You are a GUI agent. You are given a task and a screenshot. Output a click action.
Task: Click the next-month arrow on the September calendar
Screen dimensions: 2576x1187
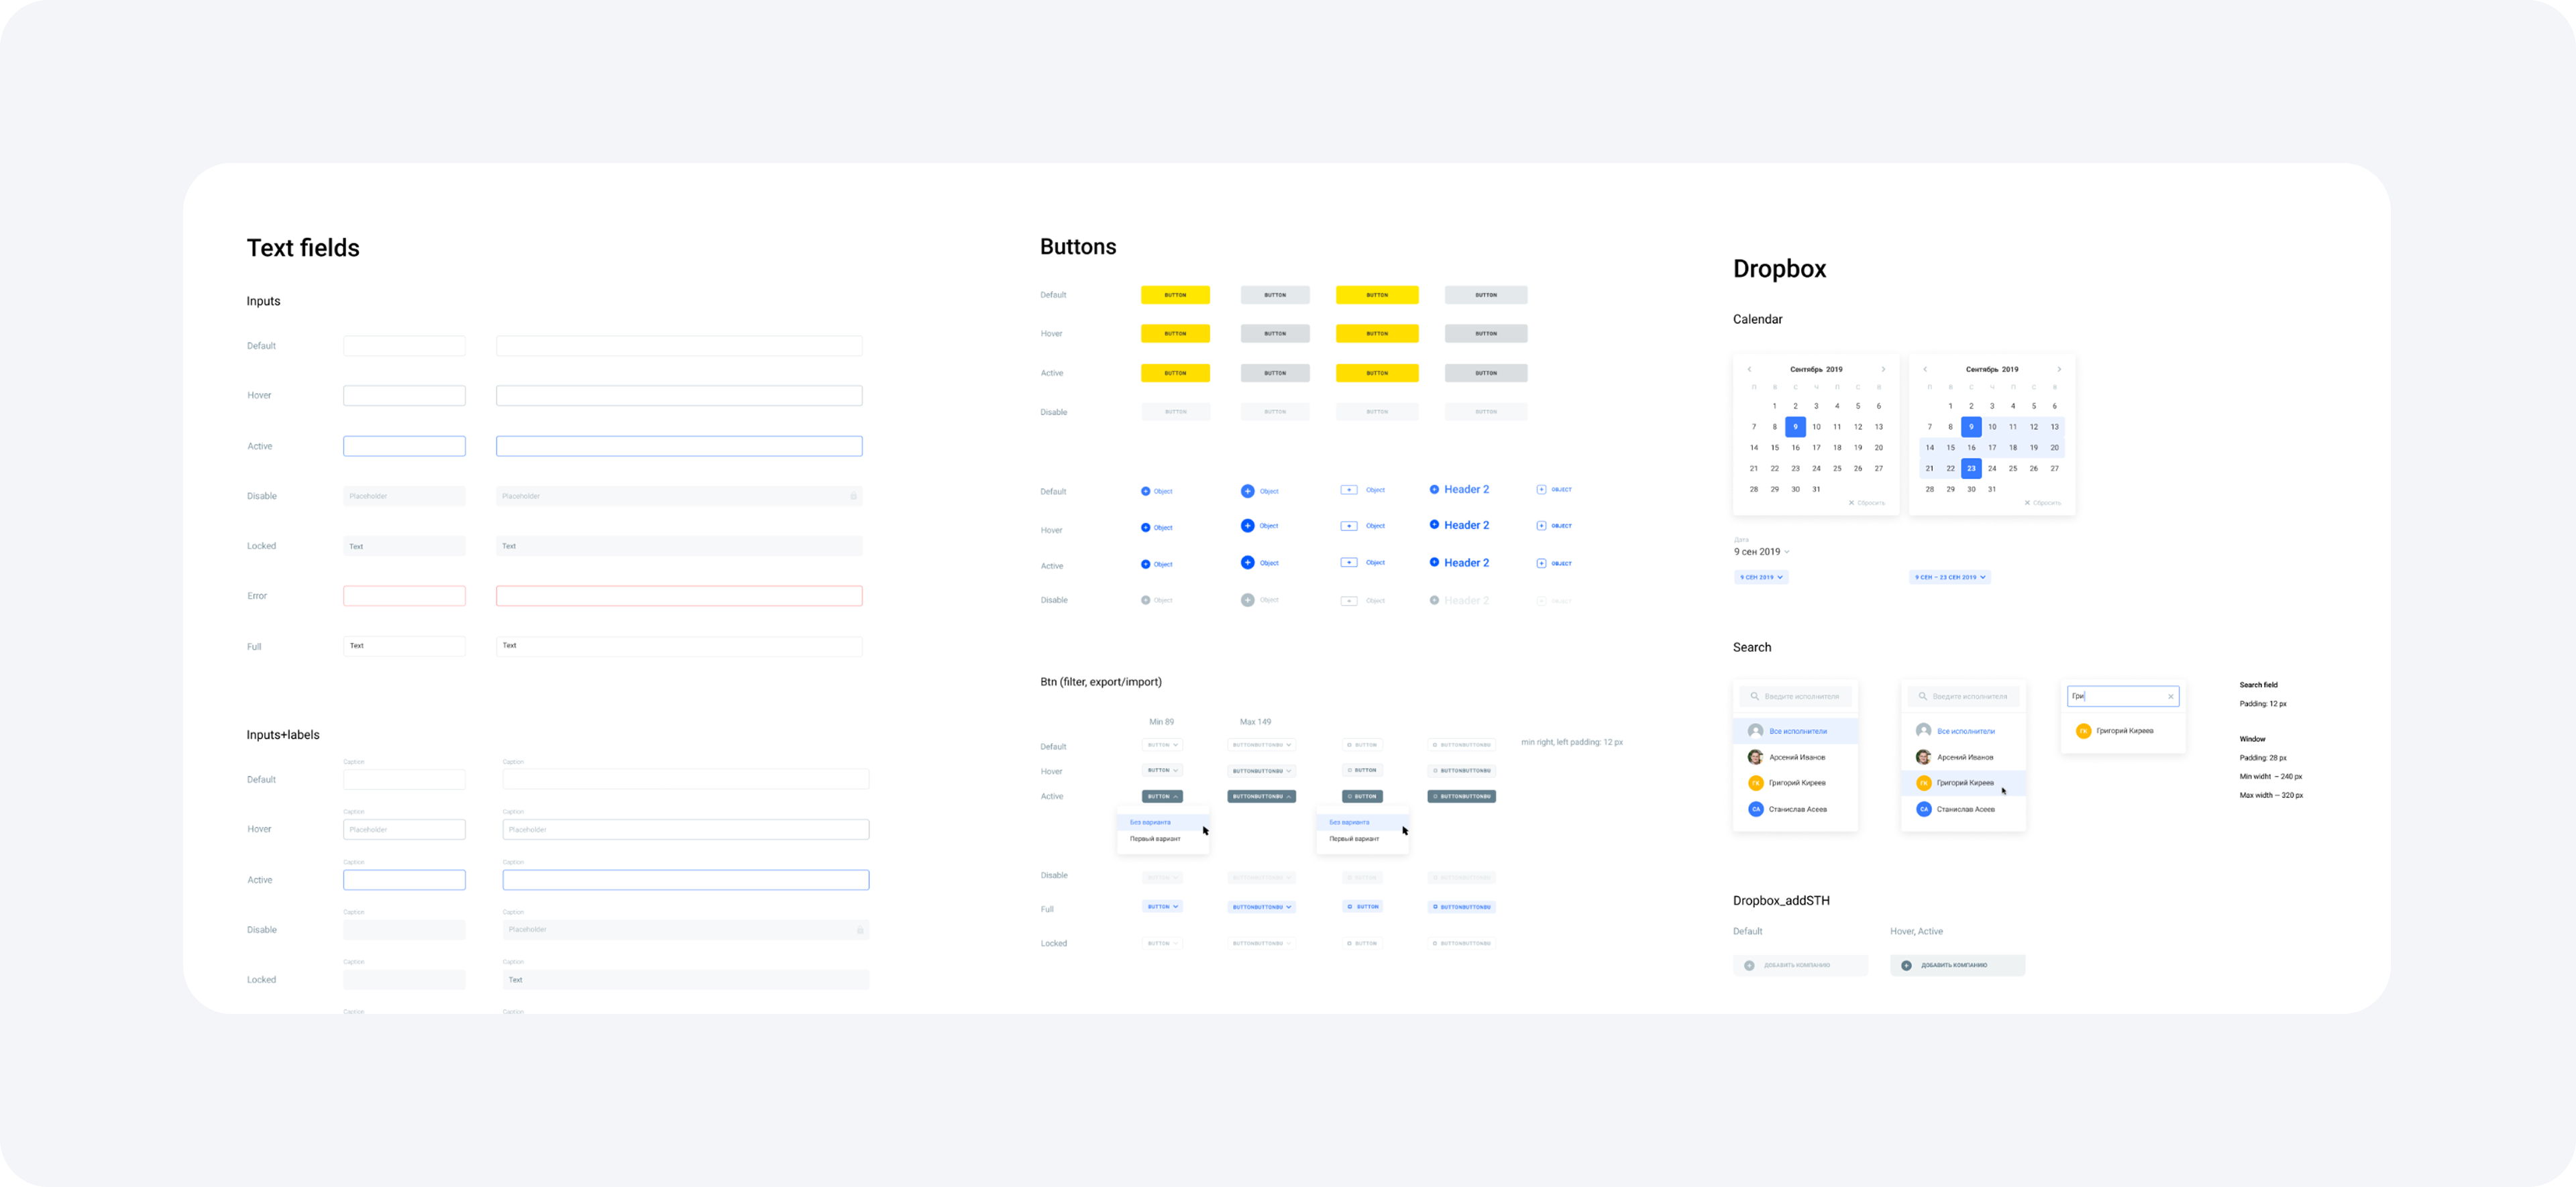(1883, 369)
